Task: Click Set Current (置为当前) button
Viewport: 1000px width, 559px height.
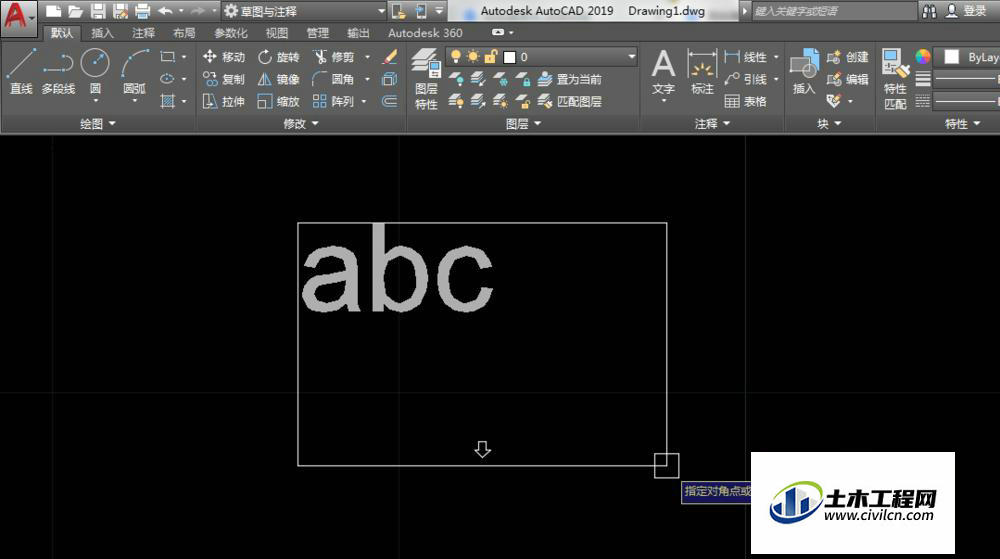Action: coord(570,79)
